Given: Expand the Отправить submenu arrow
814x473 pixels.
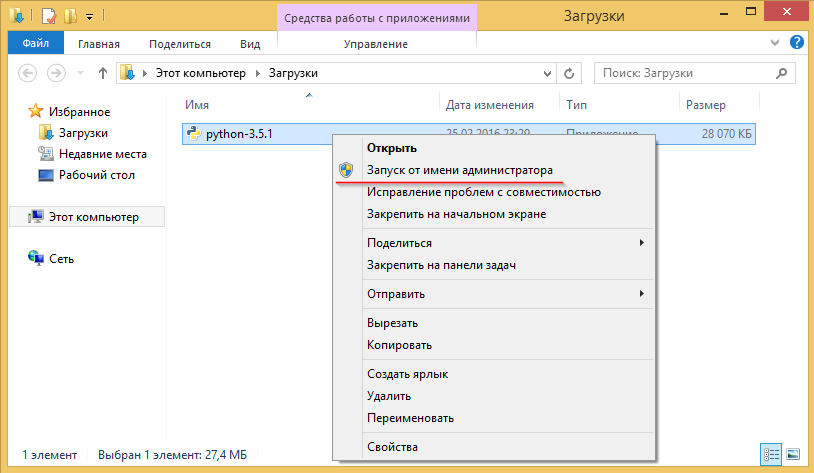Looking at the screenshot, I should click(642, 293).
